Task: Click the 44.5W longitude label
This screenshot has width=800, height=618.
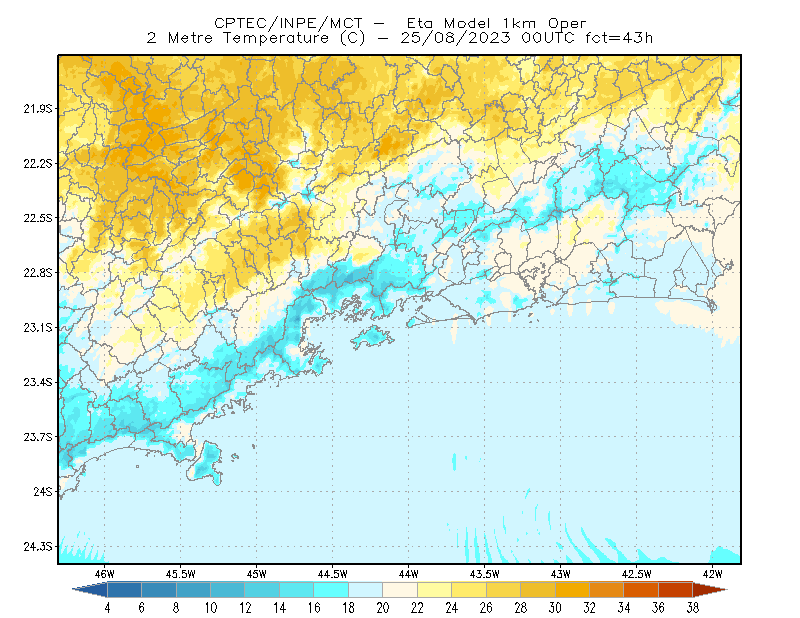Action: (333, 574)
